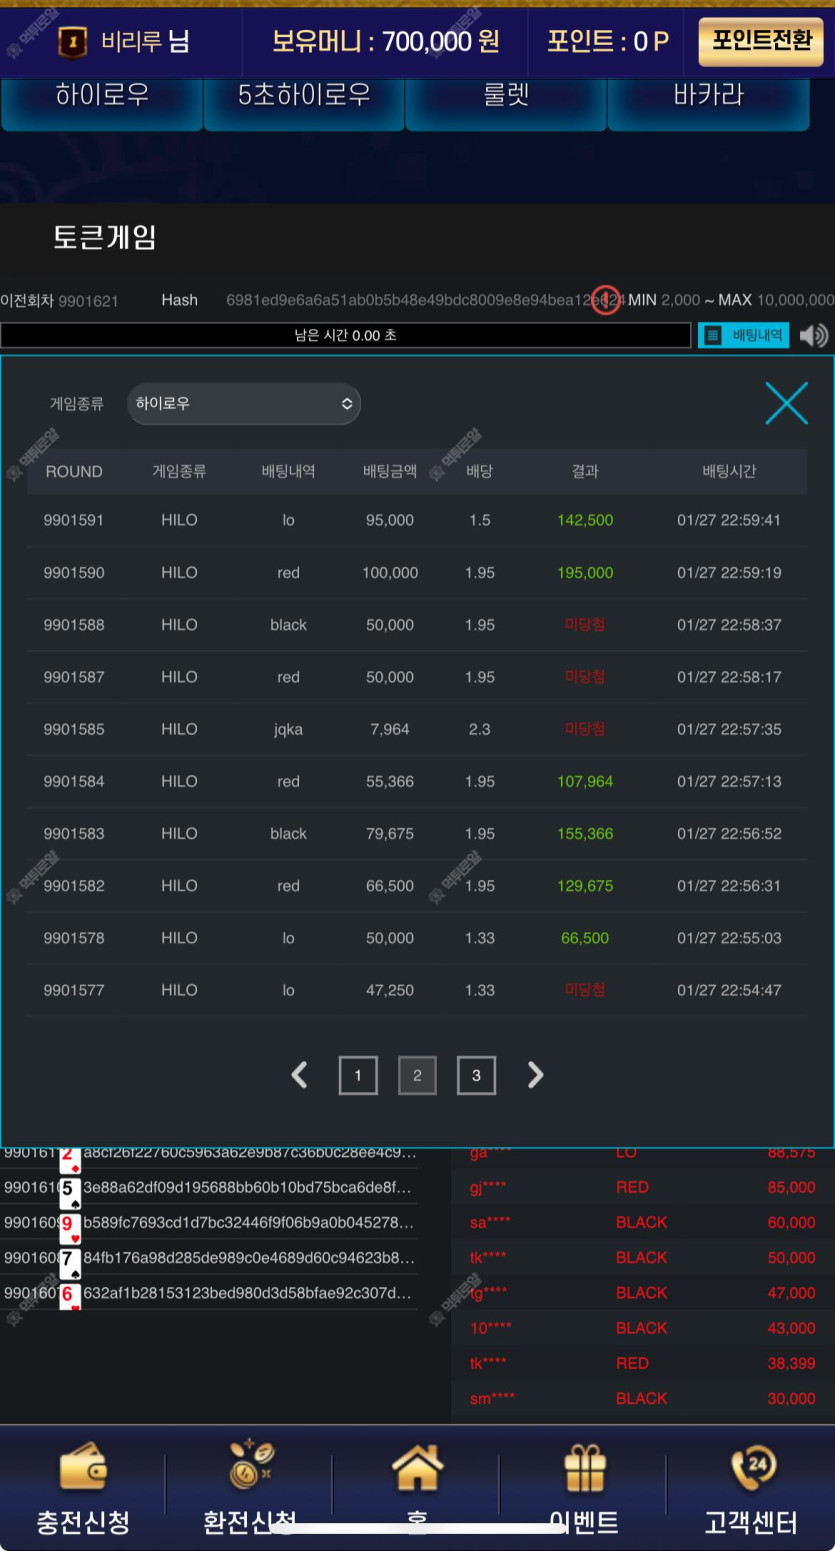
Task: Toggle the sound speaker icon
Action: point(814,336)
